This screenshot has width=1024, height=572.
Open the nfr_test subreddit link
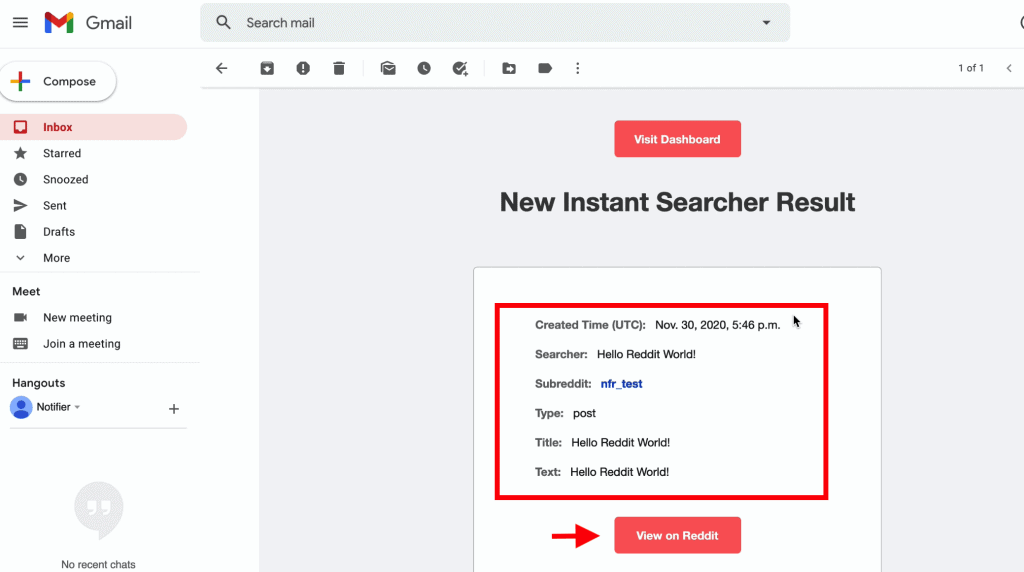tap(621, 384)
